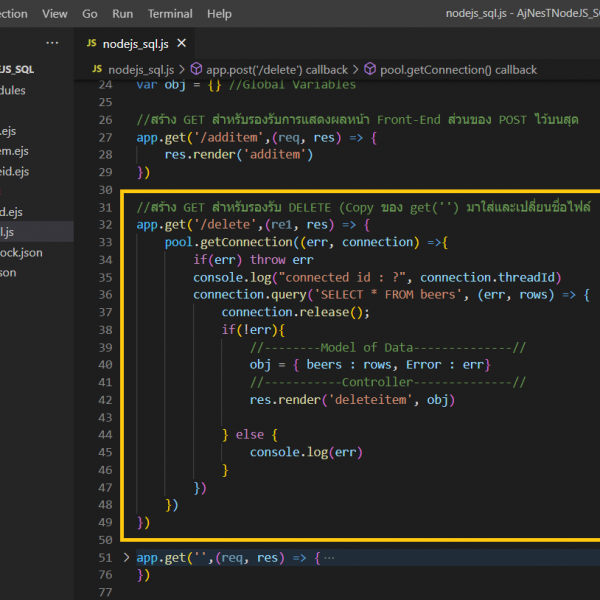Open the nodejs_sql.js breadcrumb dropdown
The height and width of the screenshot is (600, 600).
tap(140, 70)
